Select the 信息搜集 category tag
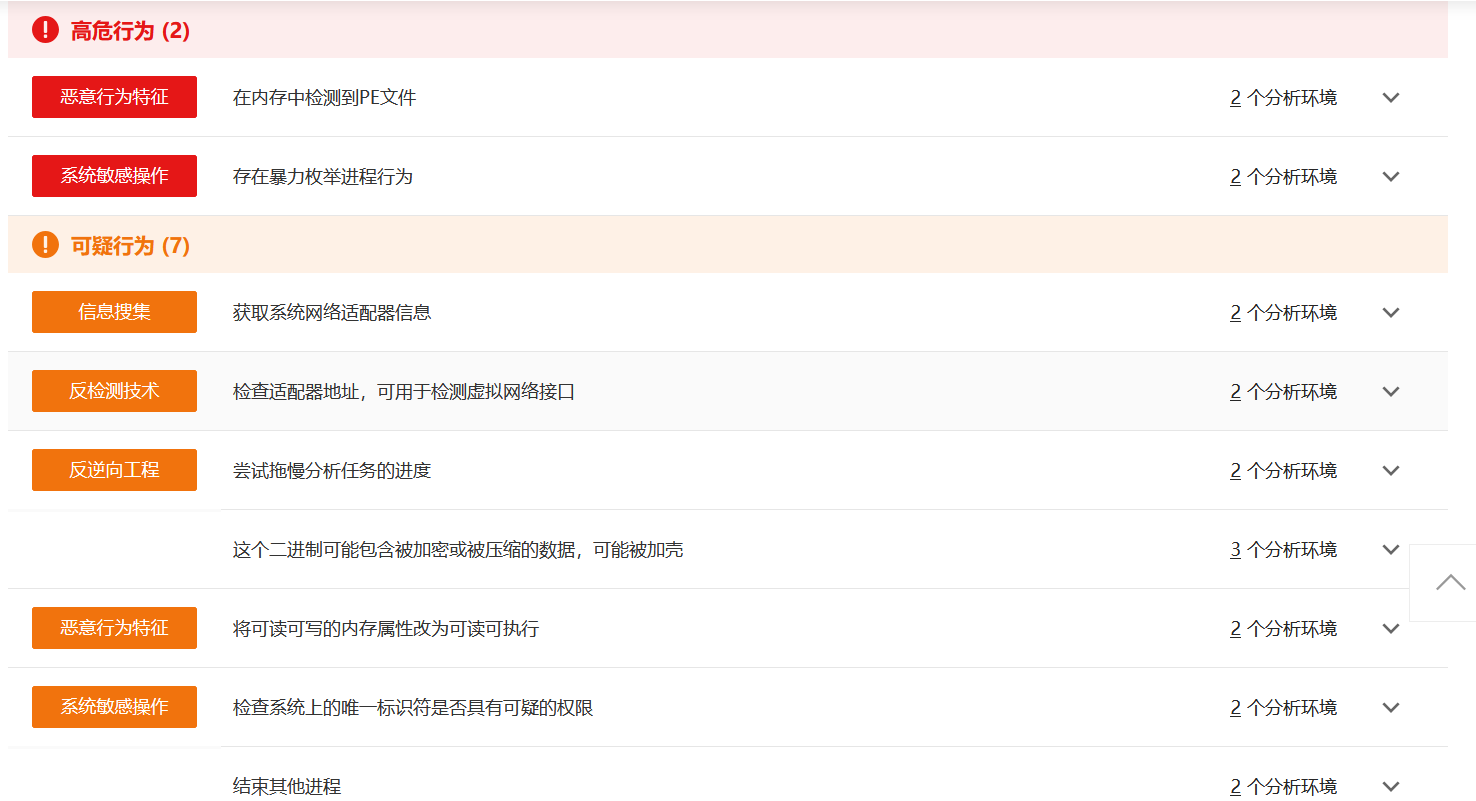The height and width of the screenshot is (801, 1476). click(114, 312)
